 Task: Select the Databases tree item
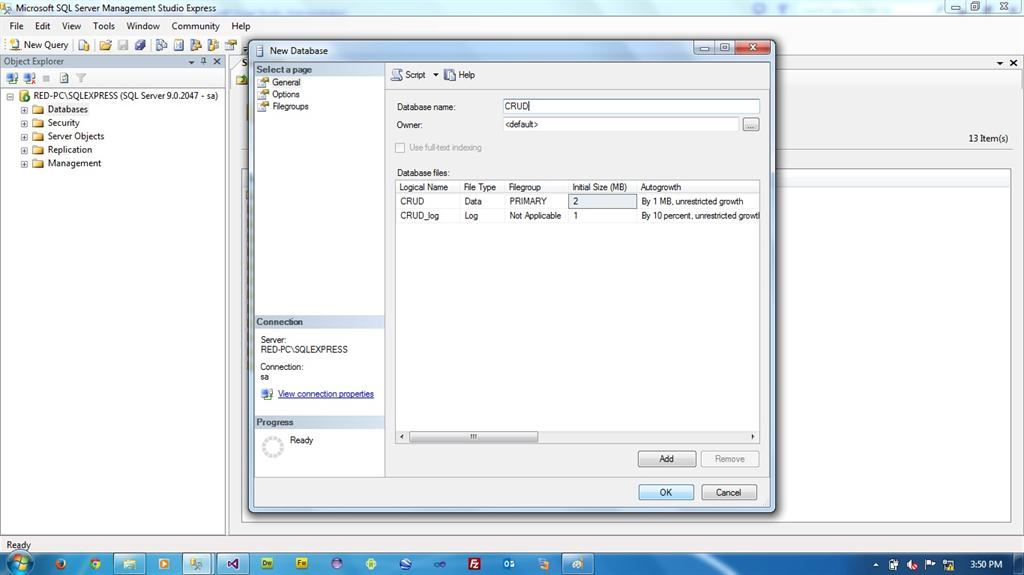point(67,109)
